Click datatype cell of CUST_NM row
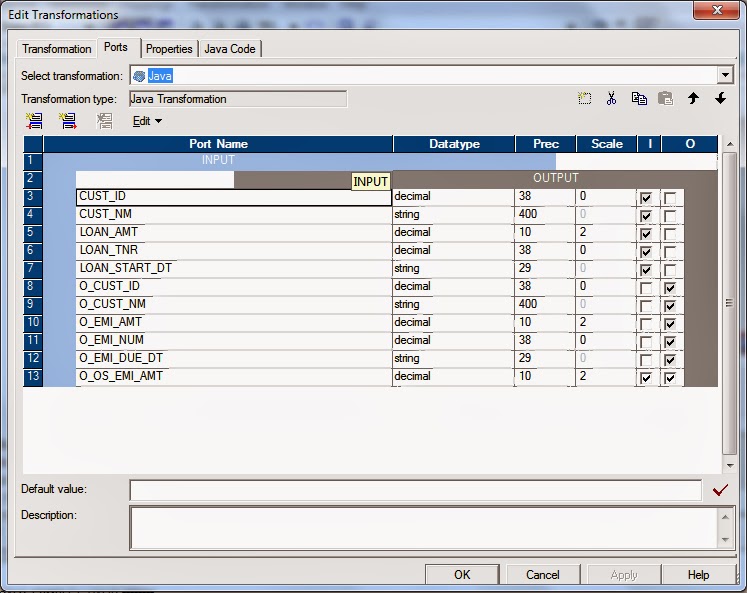747x593 pixels. (453, 214)
